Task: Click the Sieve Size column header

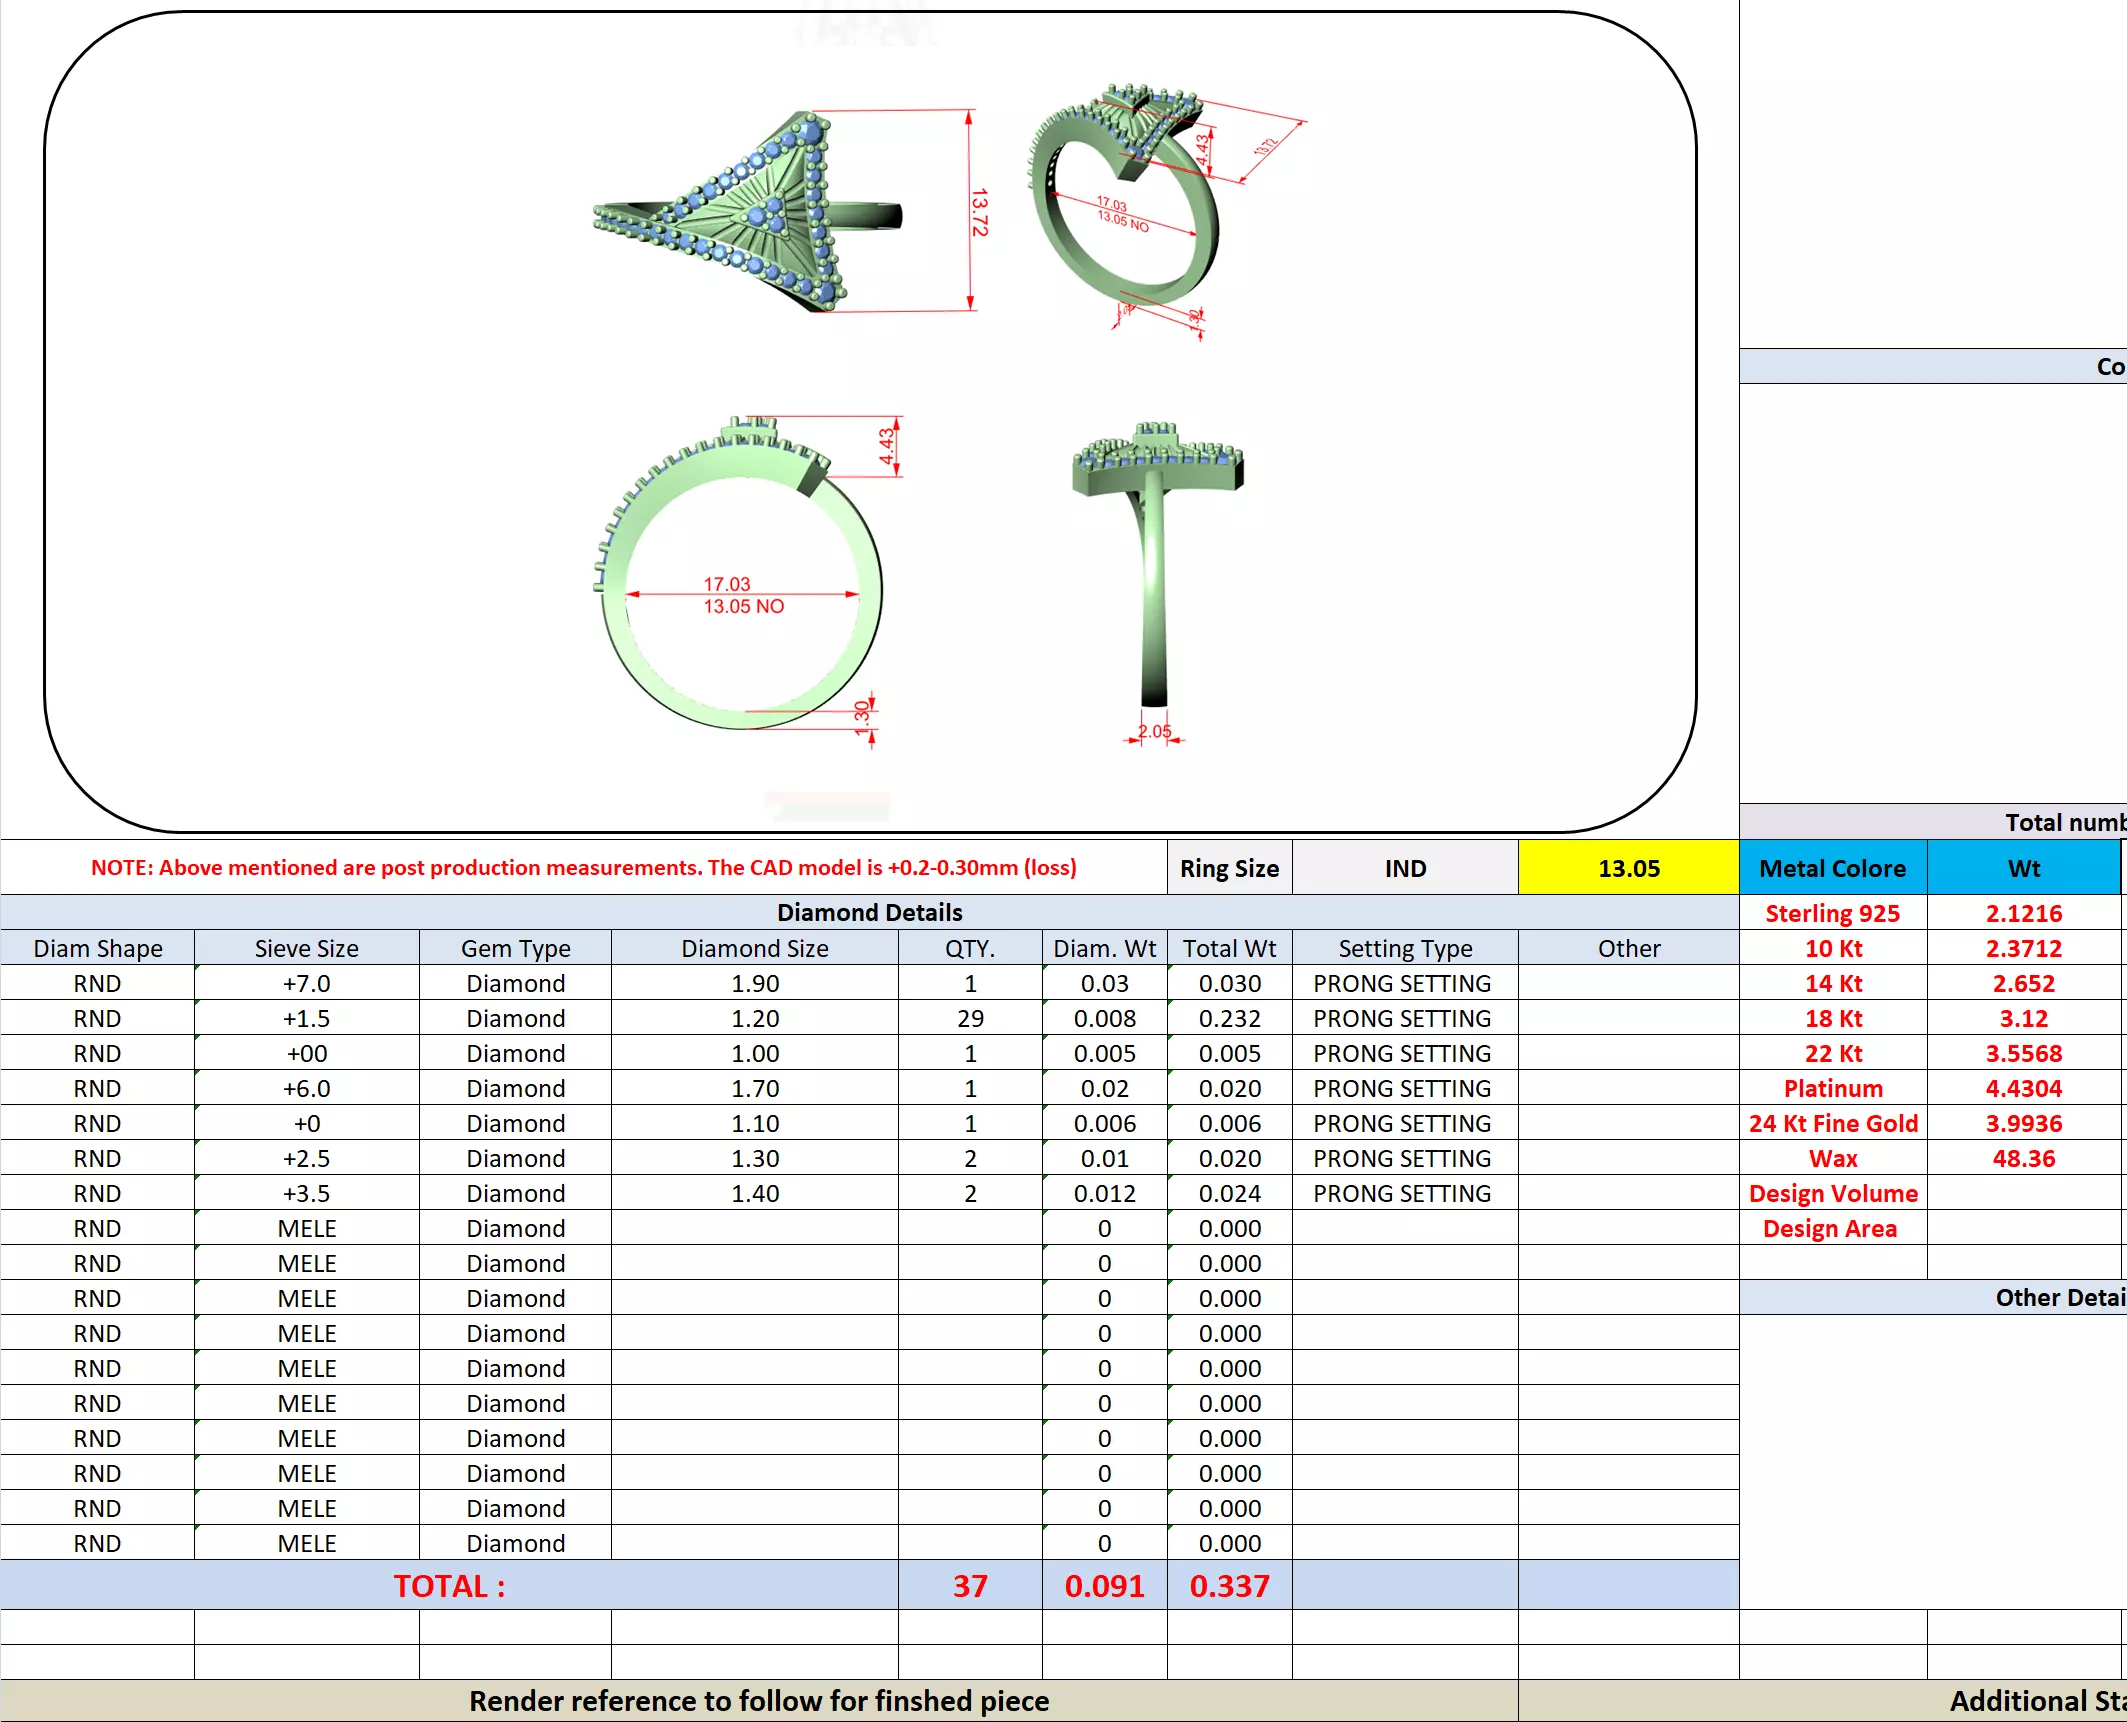Action: pos(306,948)
